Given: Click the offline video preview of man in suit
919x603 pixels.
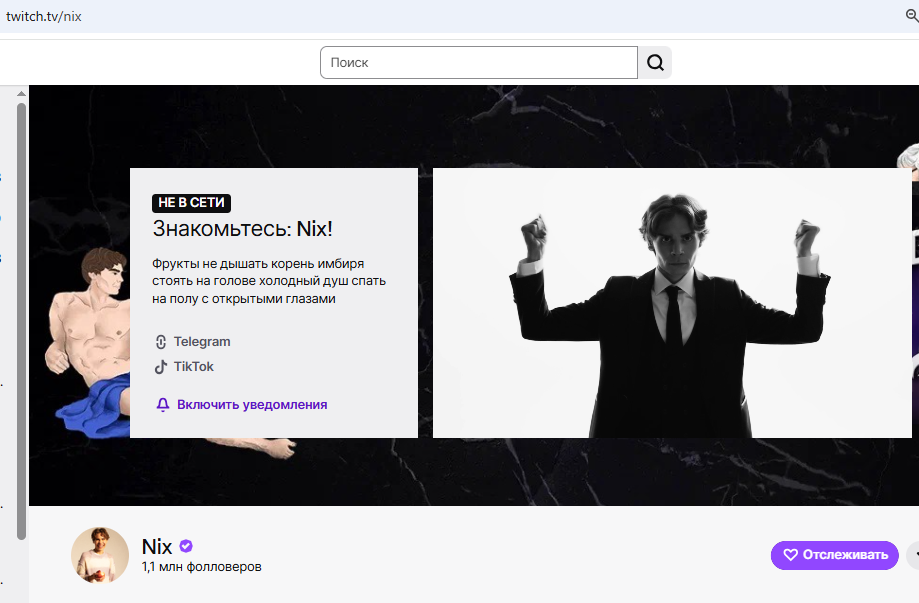Looking at the screenshot, I should point(672,303).
